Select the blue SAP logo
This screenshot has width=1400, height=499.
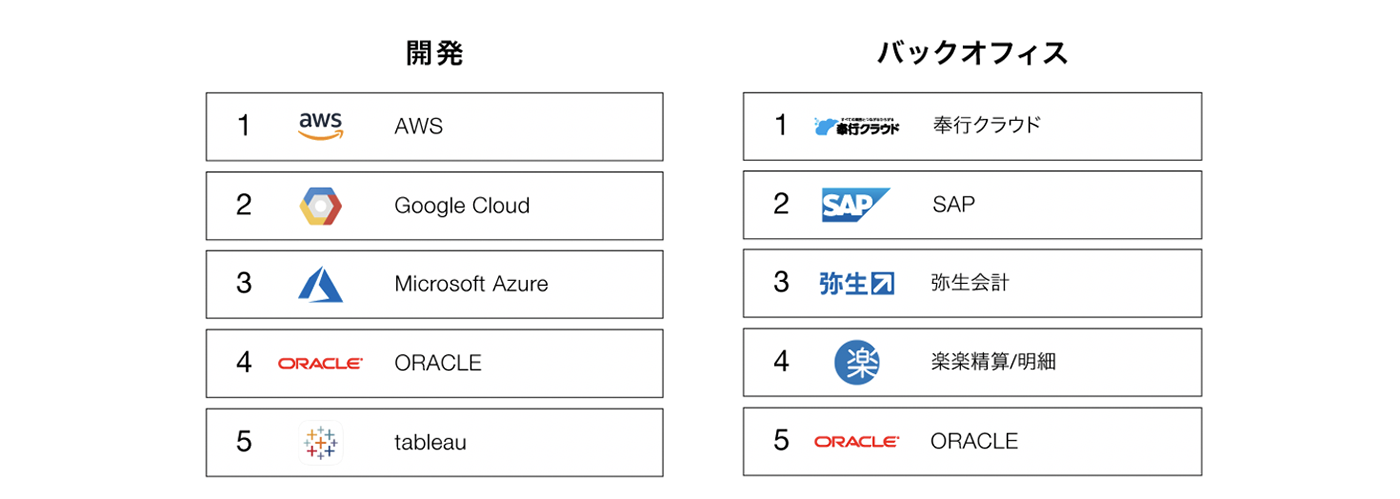tap(856, 204)
